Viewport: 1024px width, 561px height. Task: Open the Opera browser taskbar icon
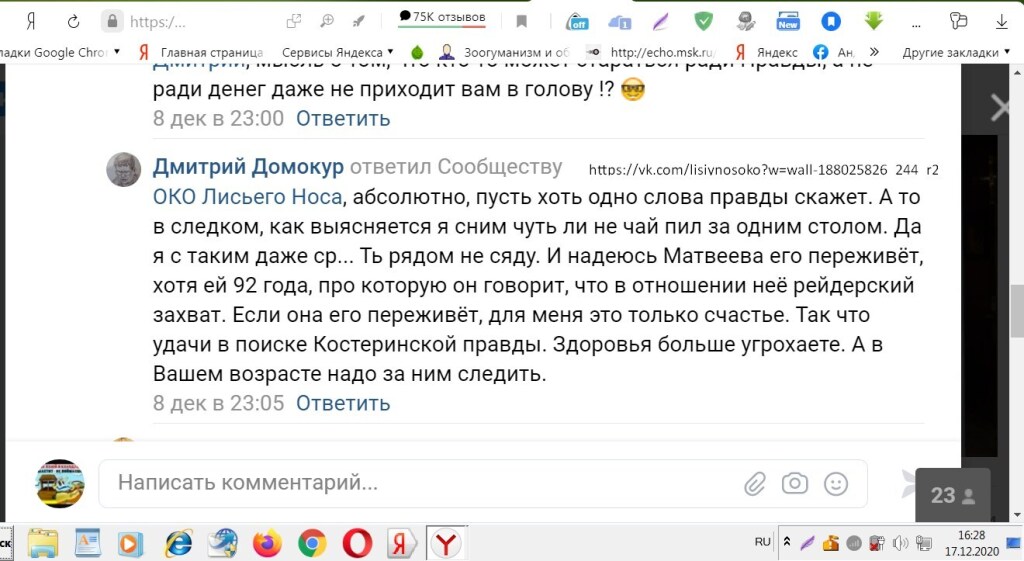357,543
